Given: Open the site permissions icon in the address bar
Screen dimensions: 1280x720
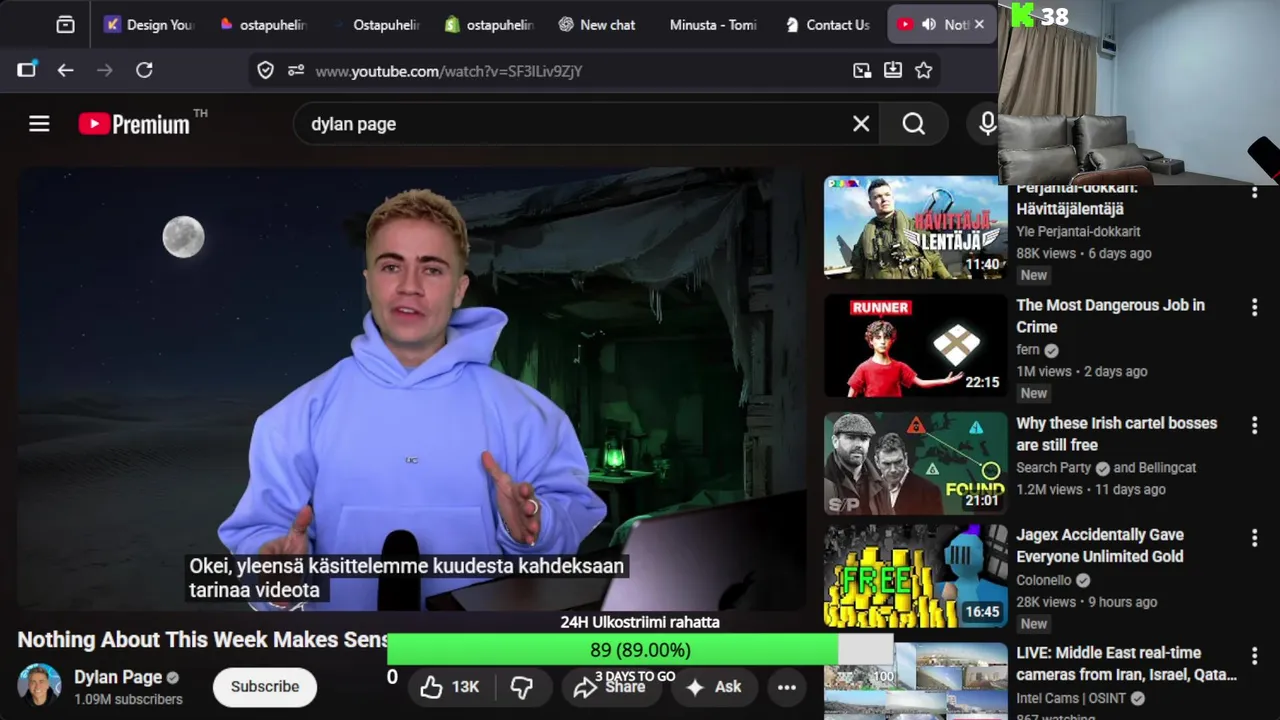Looking at the screenshot, I should coord(296,71).
